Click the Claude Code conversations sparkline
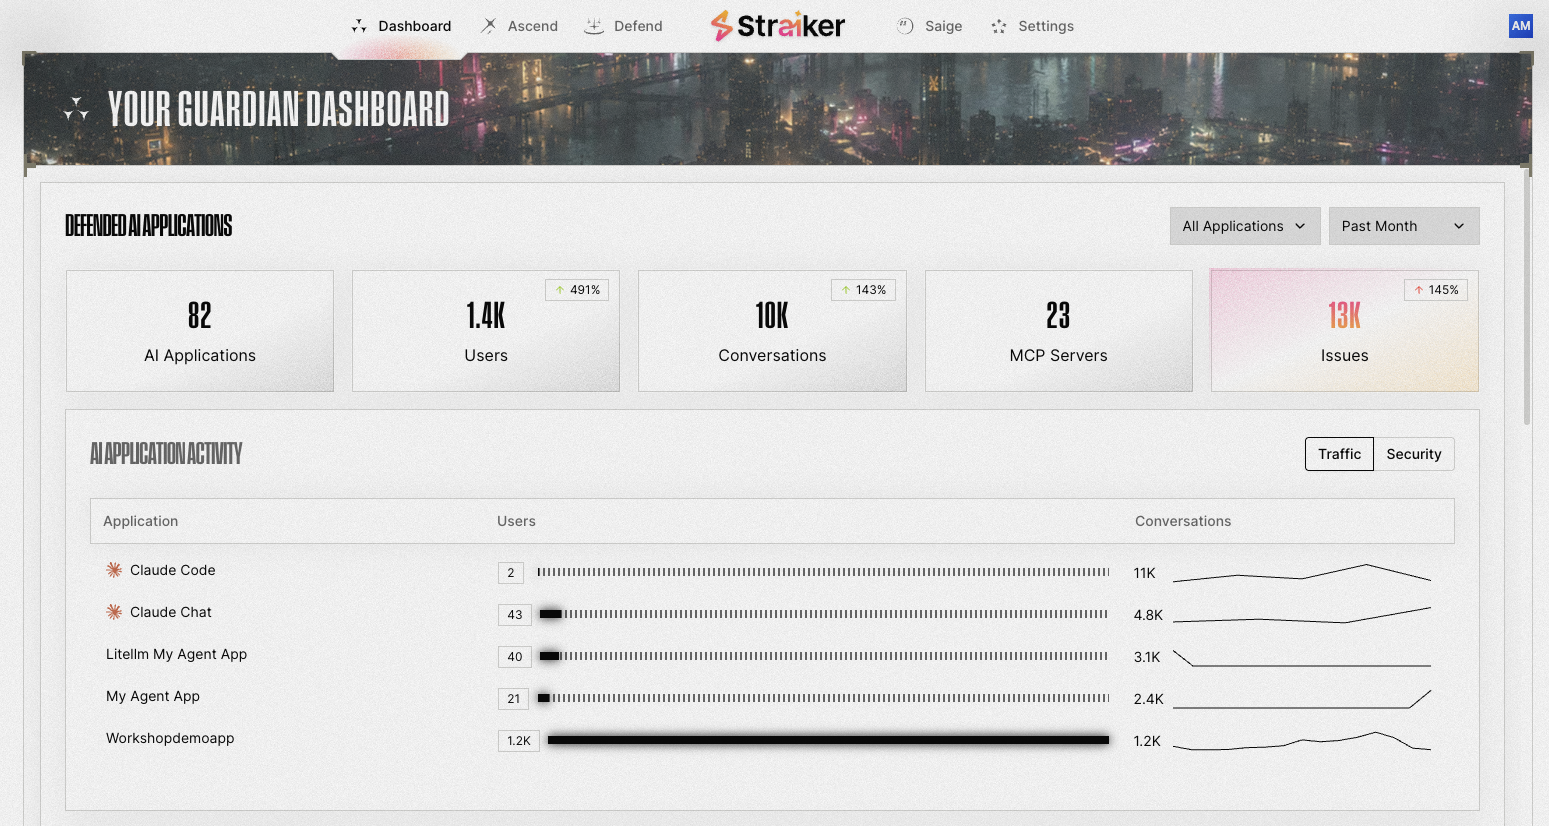This screenshot has height=826, width=1549. 1302,573
